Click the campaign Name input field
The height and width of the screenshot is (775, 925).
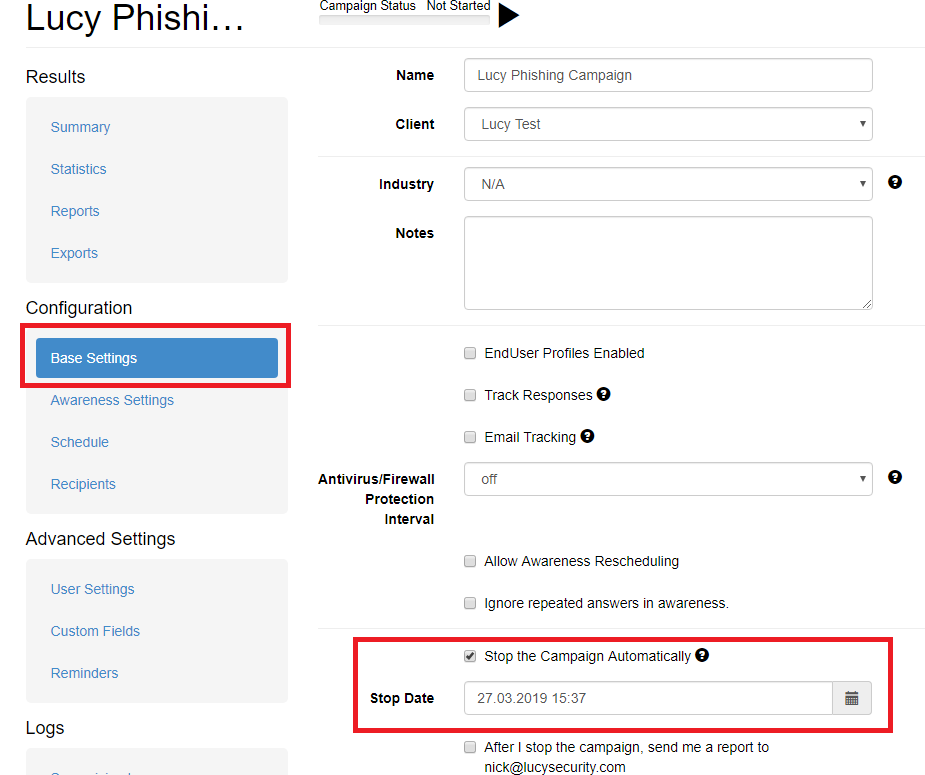[x=668, y=75]
